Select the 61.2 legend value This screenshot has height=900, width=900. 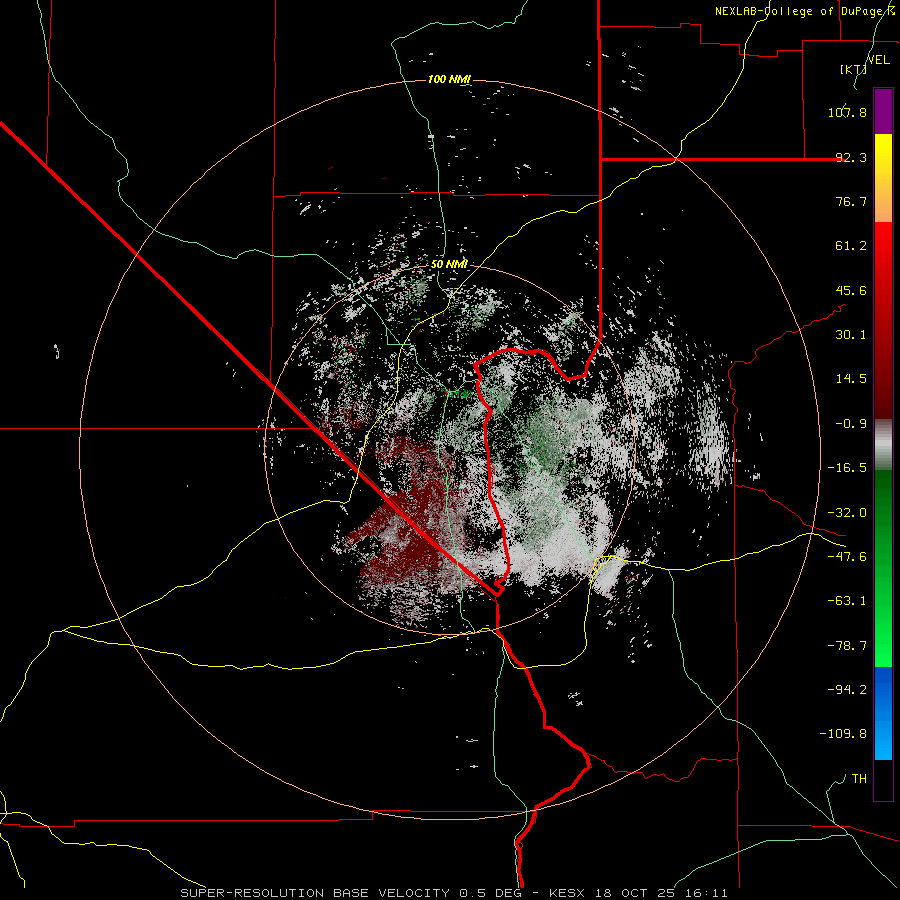851,246
